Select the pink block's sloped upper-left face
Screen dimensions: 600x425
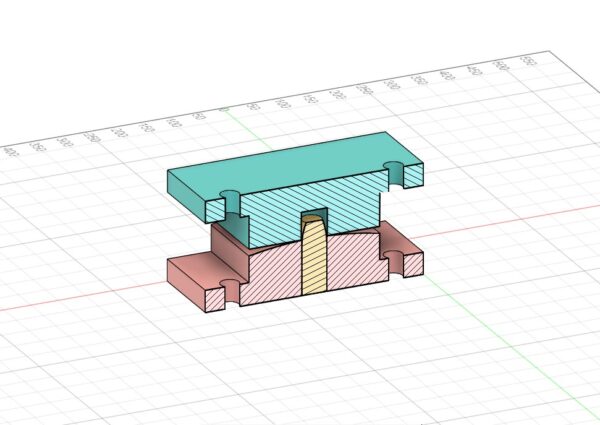click(x=229, y=248)
